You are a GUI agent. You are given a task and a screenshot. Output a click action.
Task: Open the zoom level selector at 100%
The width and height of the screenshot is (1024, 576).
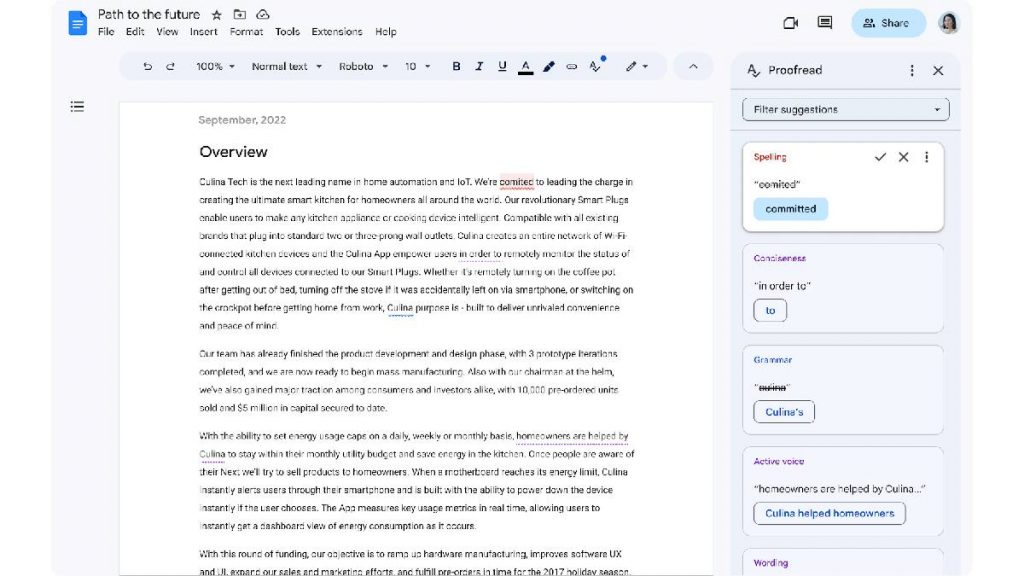(213, 66)
